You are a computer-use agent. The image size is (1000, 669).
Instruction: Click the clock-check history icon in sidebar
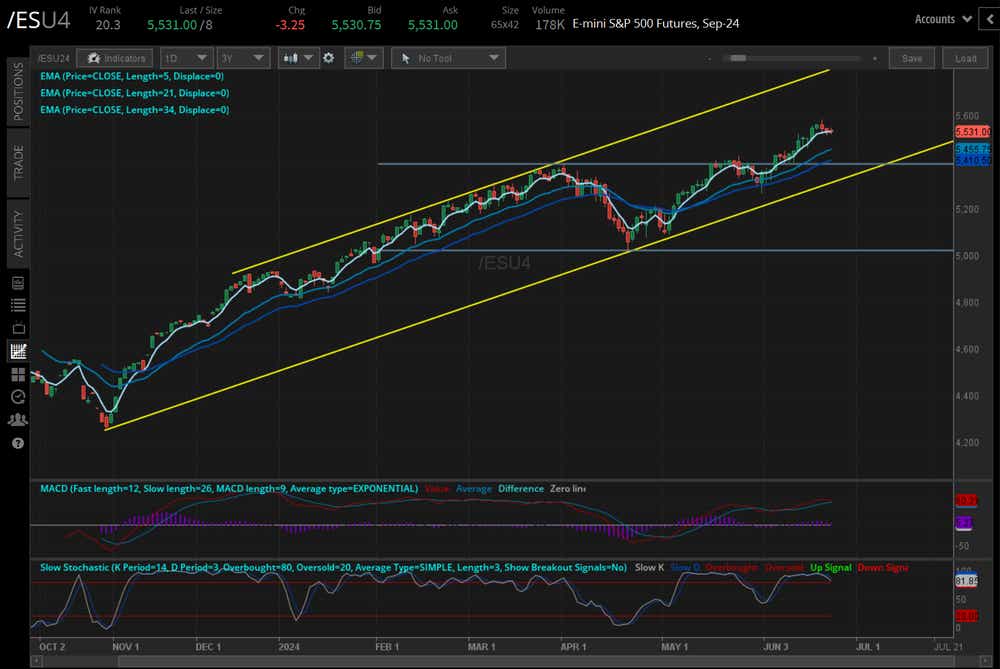18,397
